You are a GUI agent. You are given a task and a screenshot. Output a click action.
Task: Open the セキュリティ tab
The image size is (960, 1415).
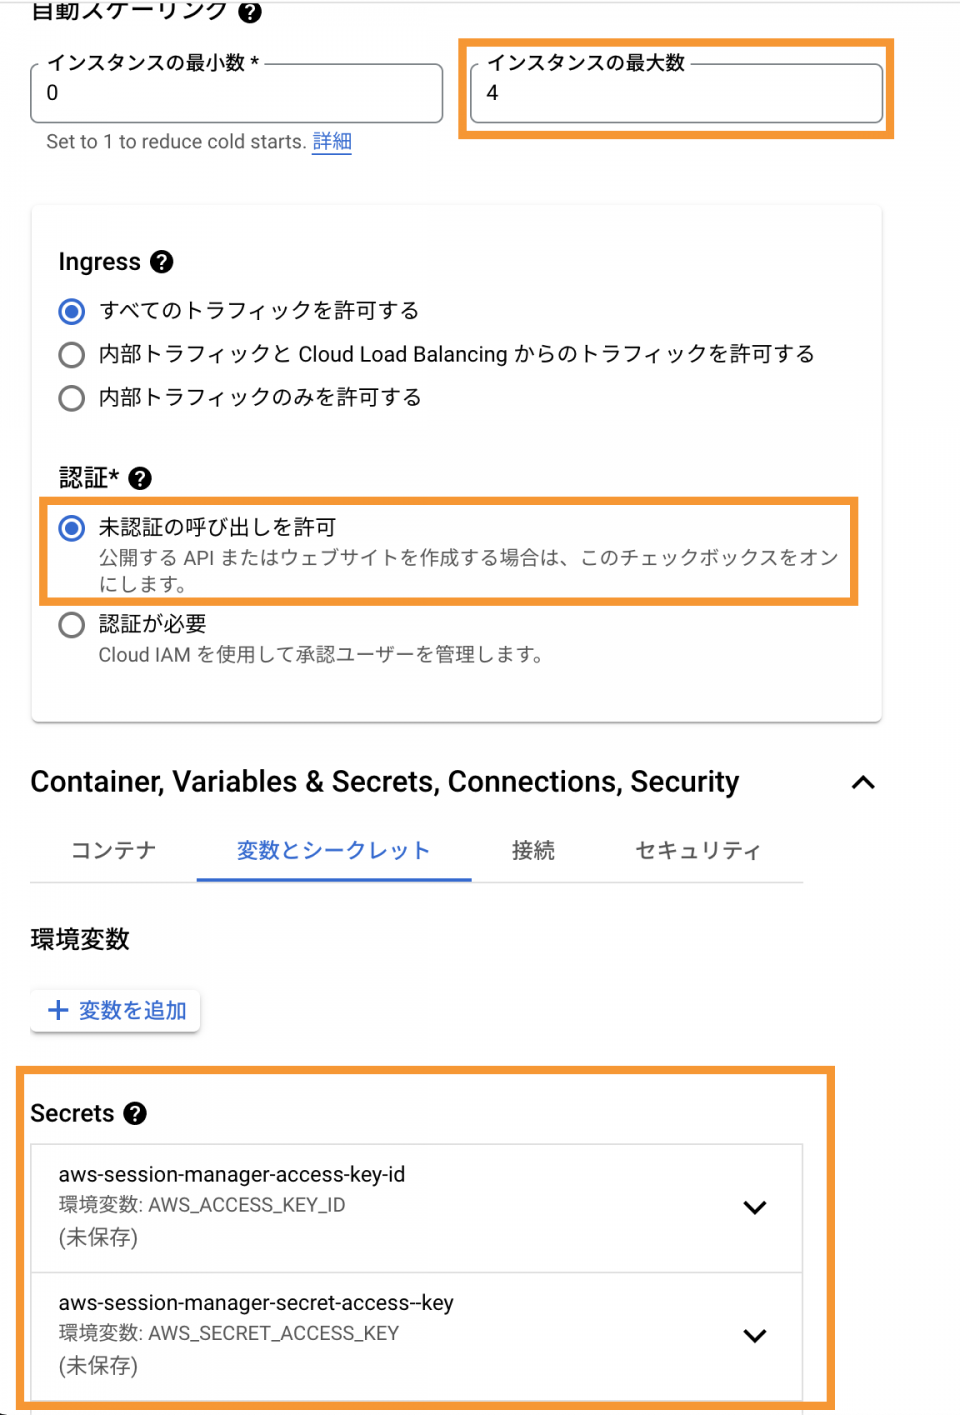698,851
